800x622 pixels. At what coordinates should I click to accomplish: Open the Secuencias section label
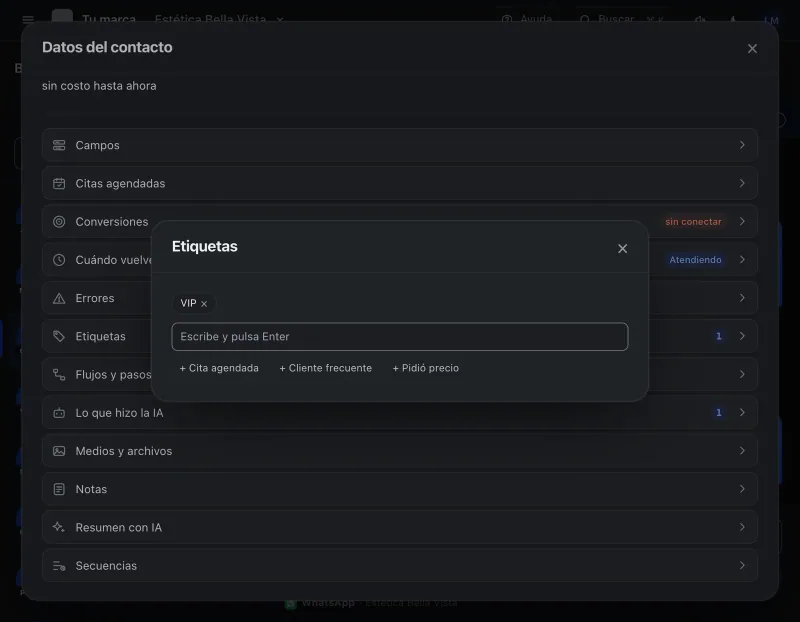(106, 566)
